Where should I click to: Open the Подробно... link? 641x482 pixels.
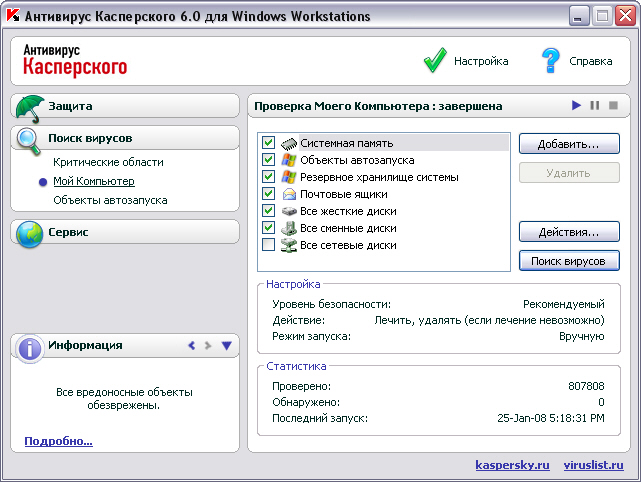tap(58, 441)
